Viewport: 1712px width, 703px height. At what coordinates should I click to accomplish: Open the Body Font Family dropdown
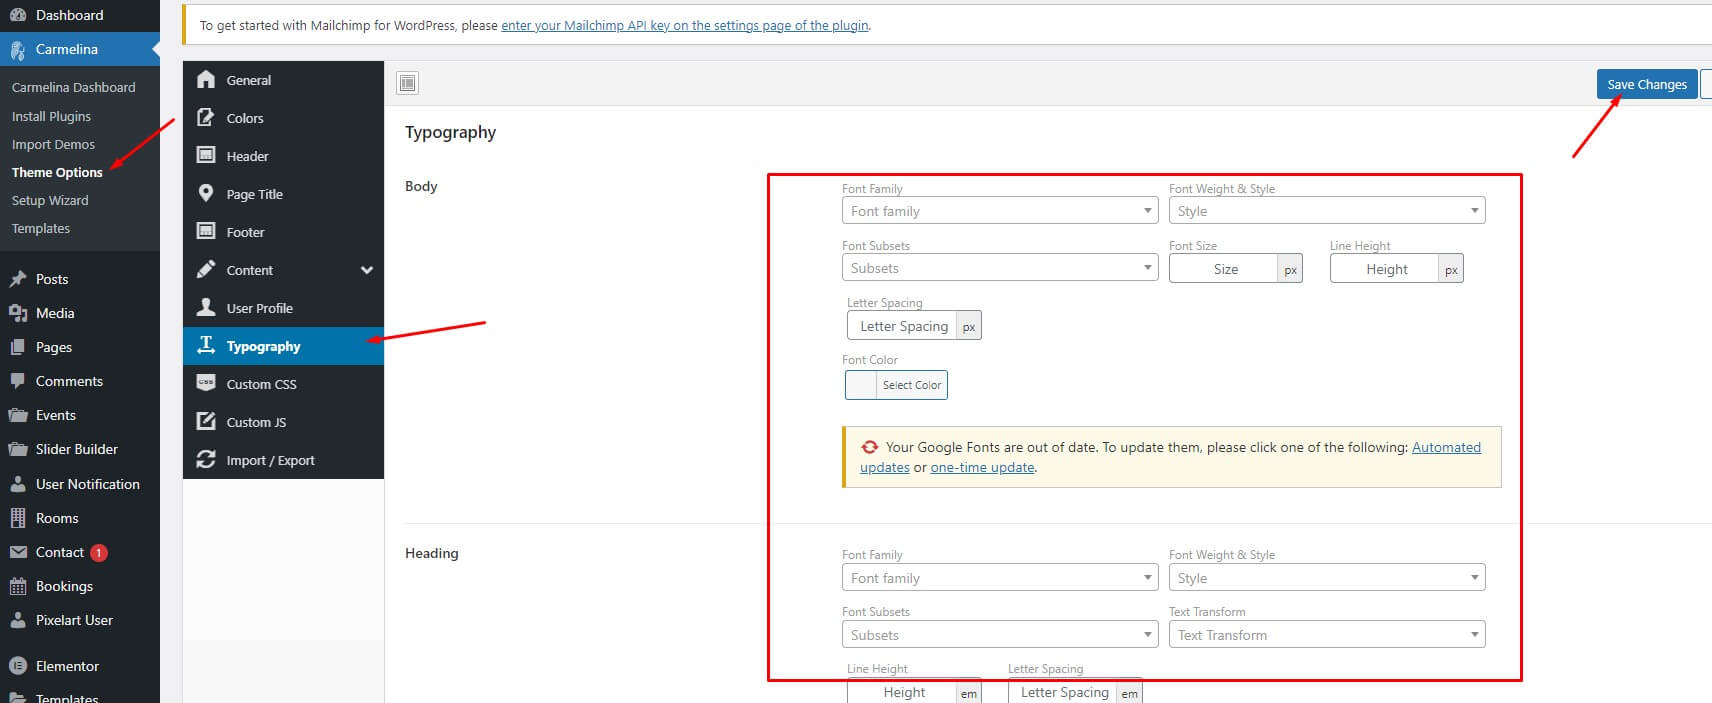[x=999, y=211]
